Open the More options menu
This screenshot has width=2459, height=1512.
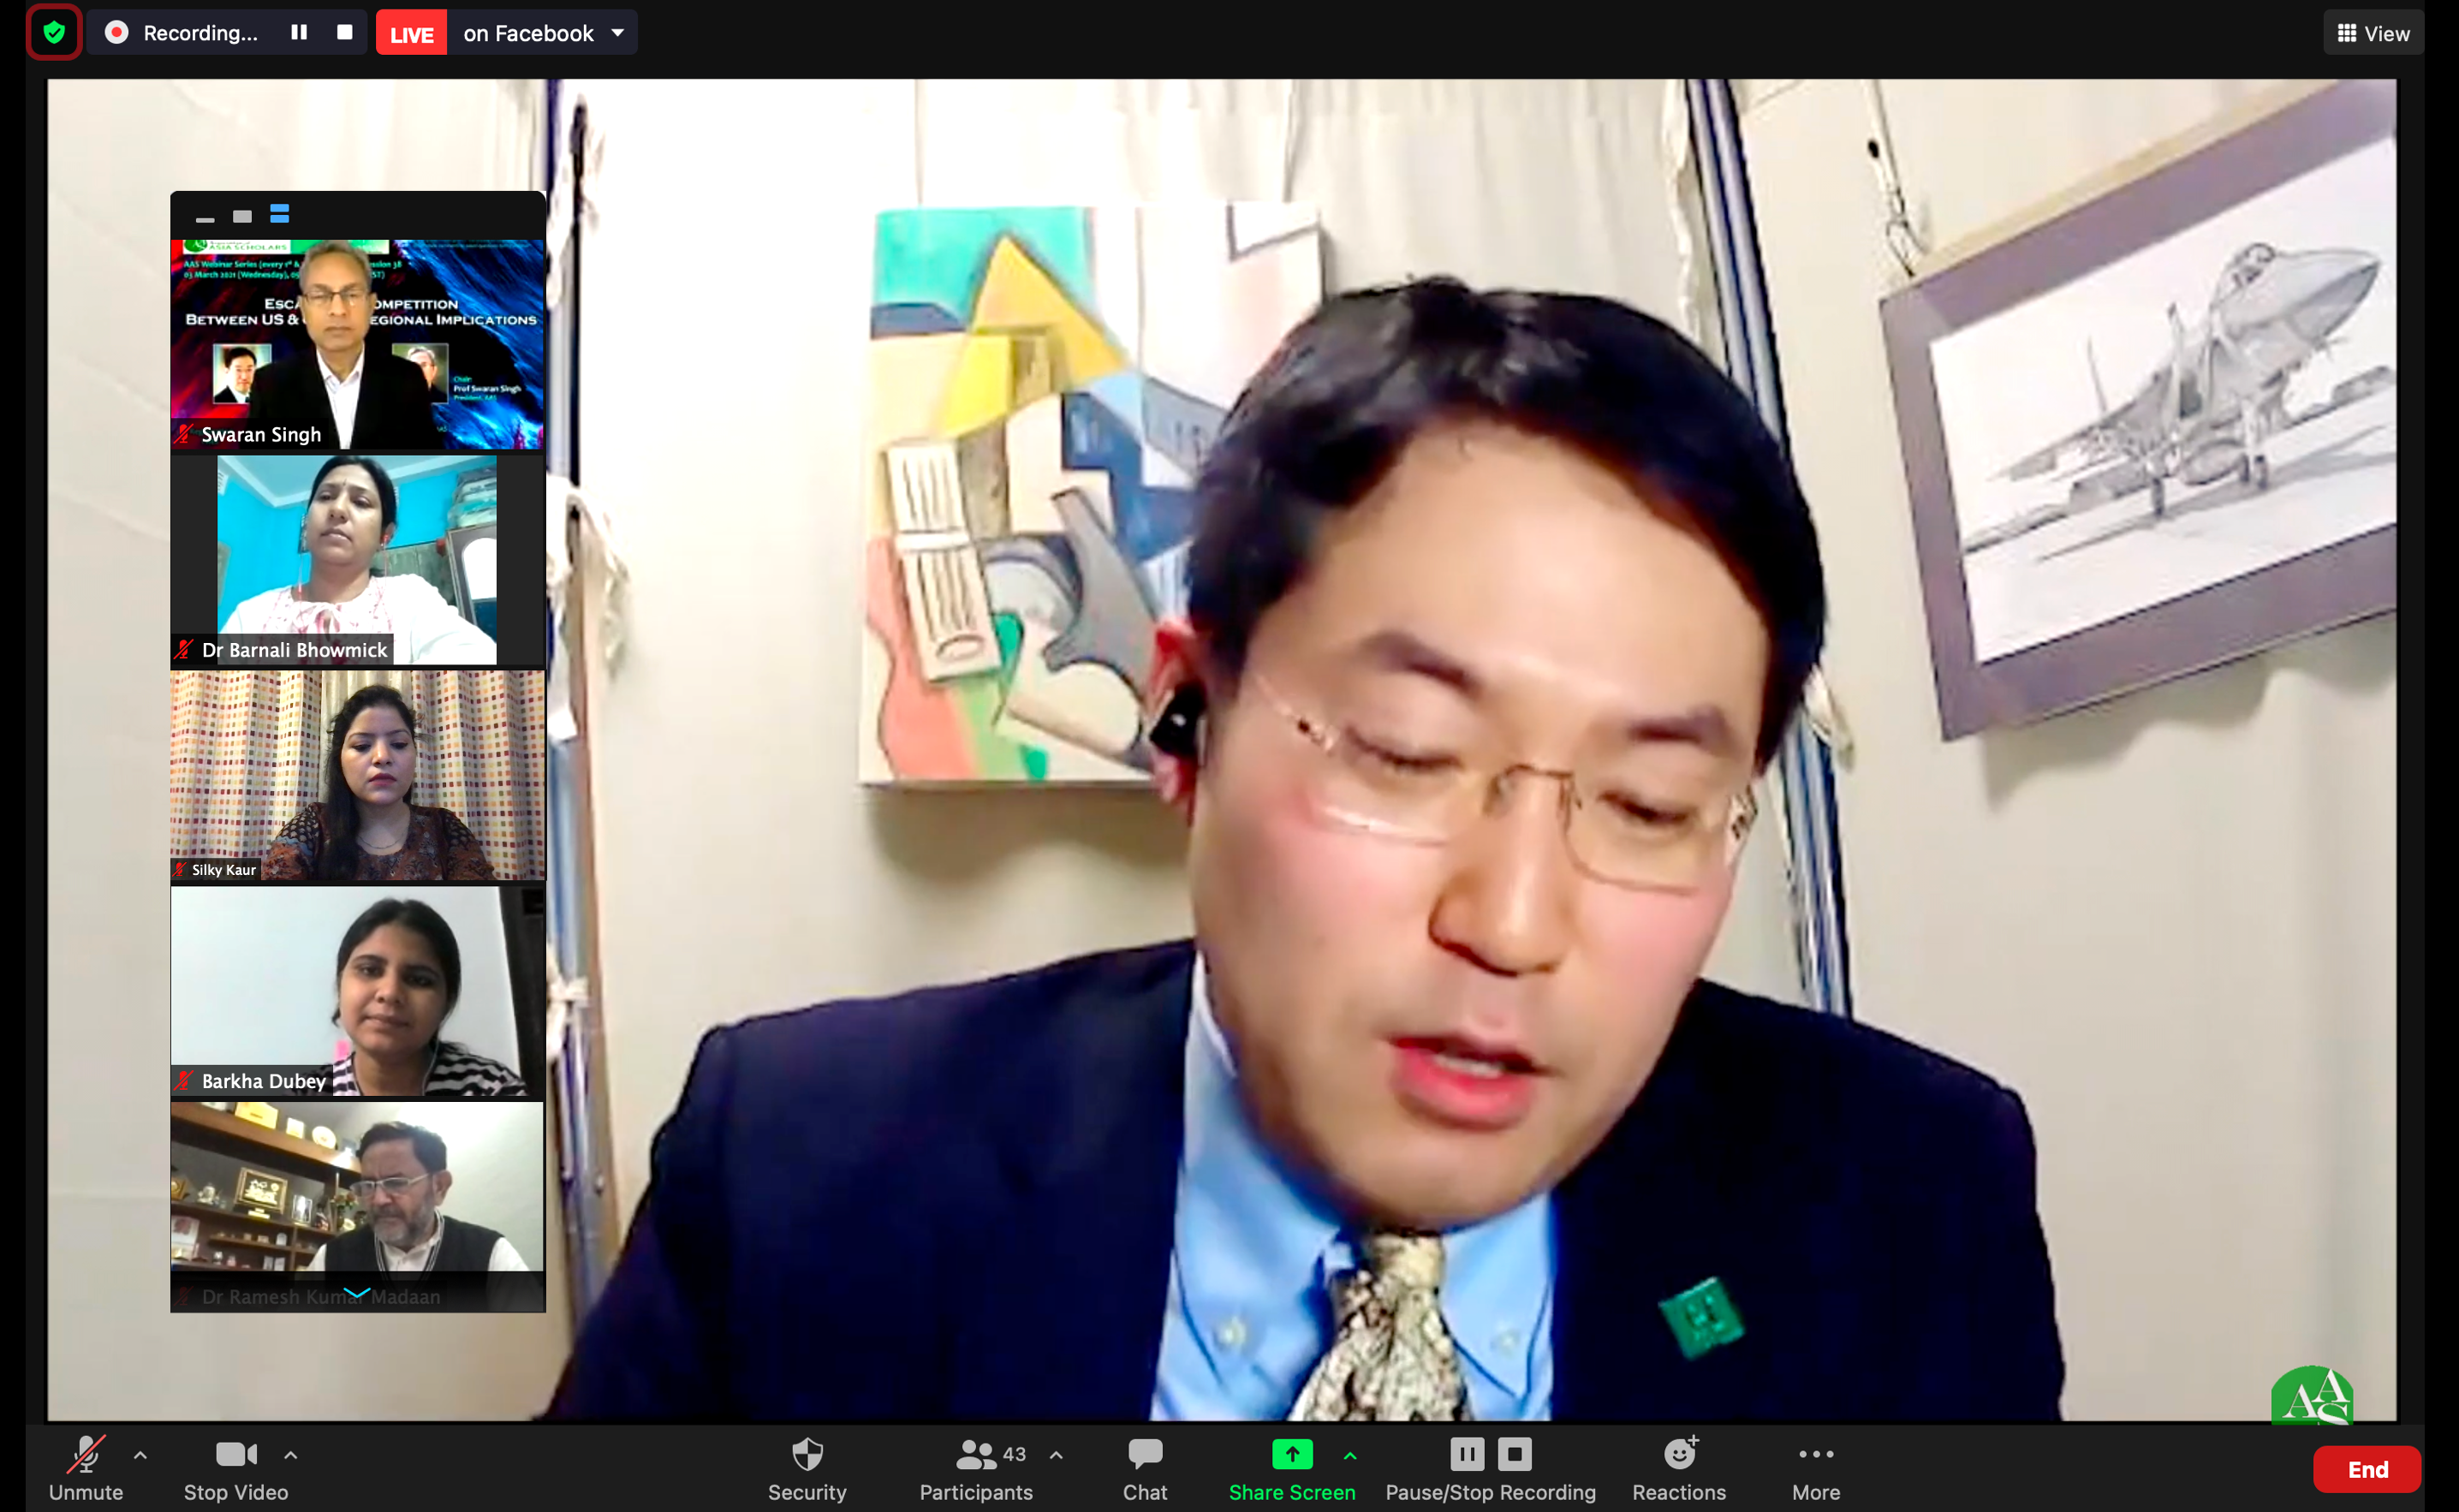tap(1815, 1467)
